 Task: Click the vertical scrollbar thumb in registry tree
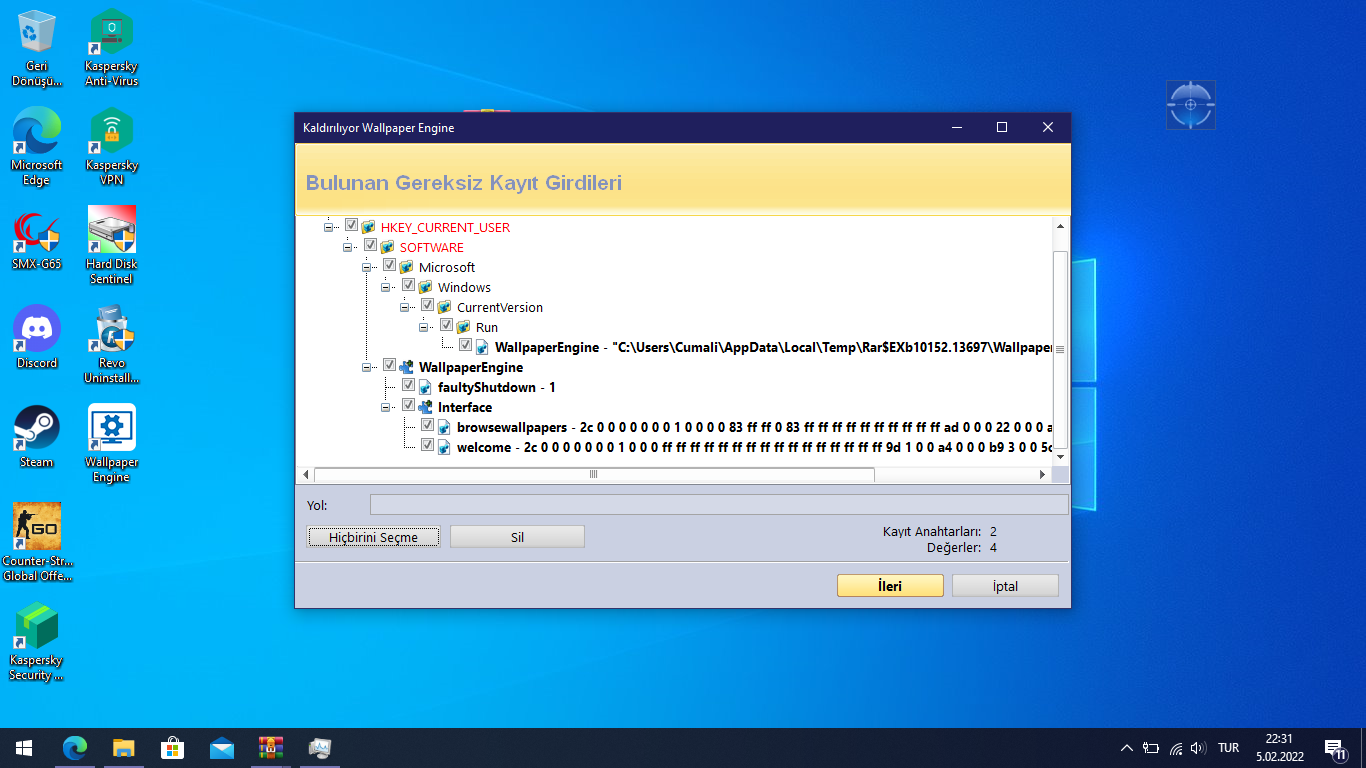point(1060,350)
